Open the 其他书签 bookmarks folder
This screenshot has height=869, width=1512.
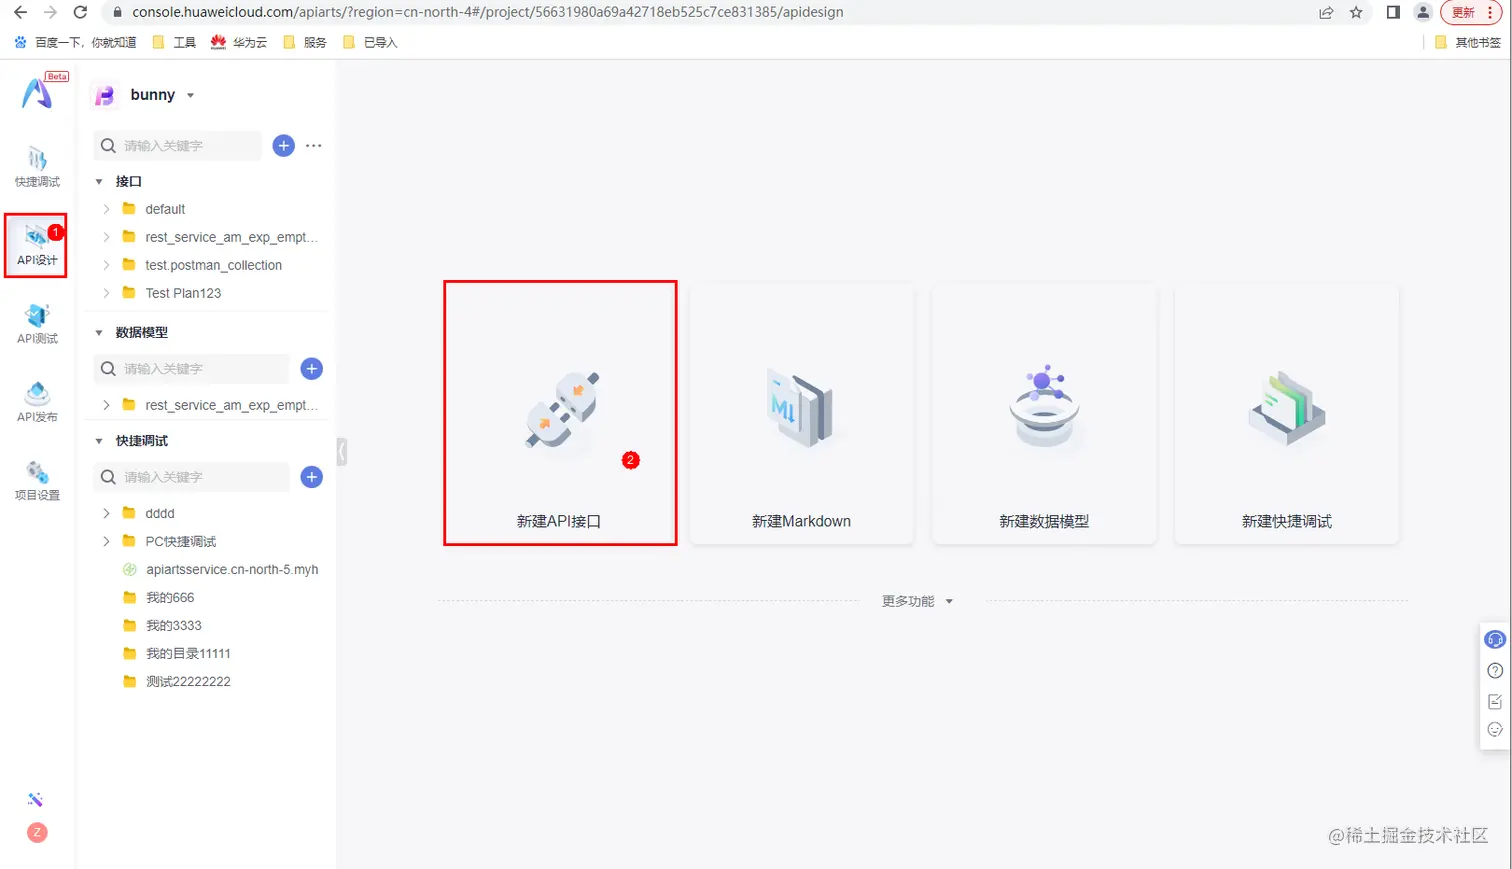[x=1468, y=42]
